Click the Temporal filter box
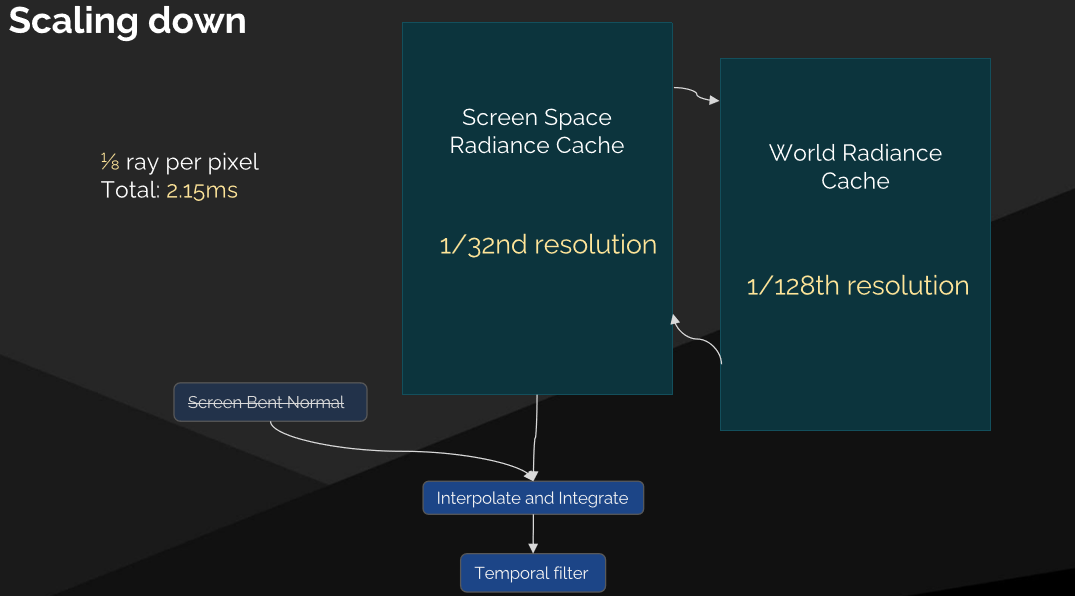Image resolution: width=1075 pixels, height=596 pixels. pyautogui.click(x=533, y=573)
